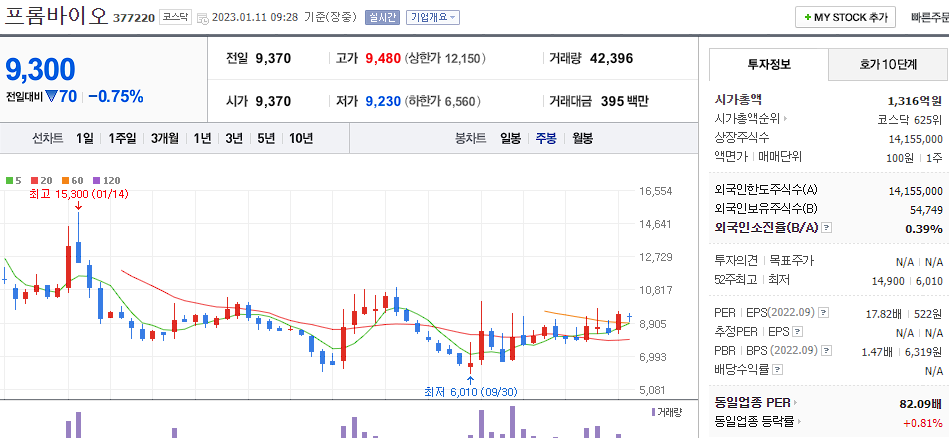Screen dimensions: 949x438
Task: Open the 빠른주문 link
Action: (930, 18)
